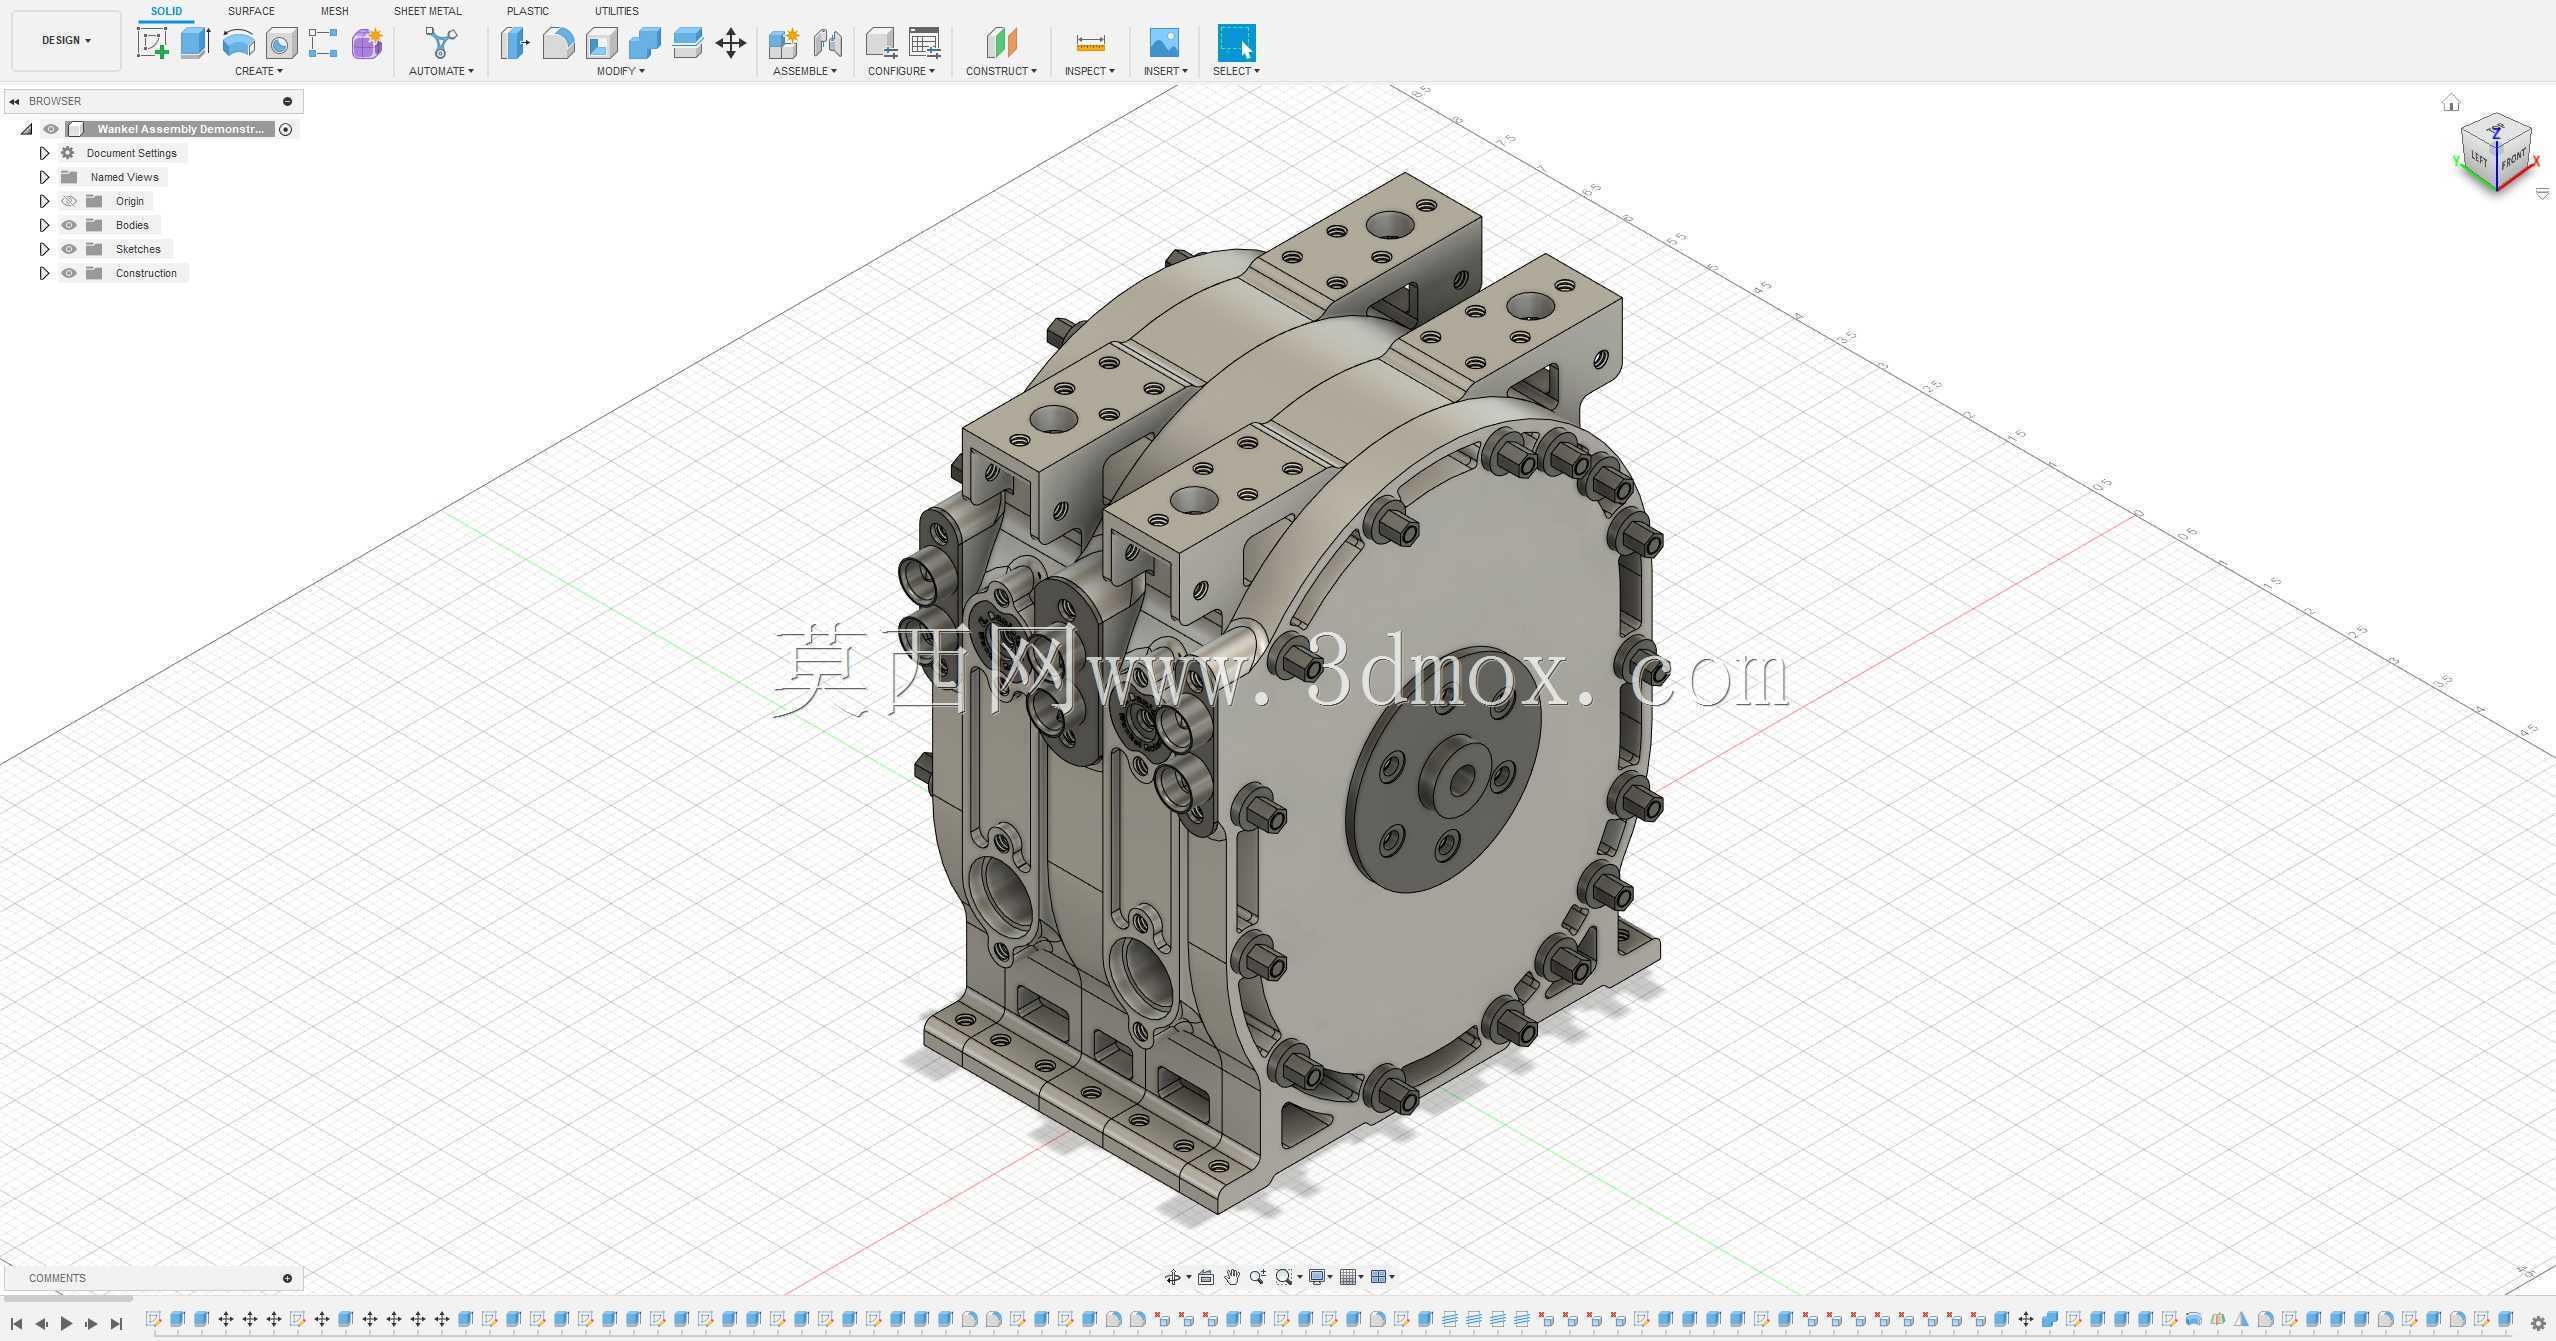Switch to the UTILITIES tab
The height and width of the screenshot is (1341, 2556).
pyautogui.click(x=616, y=11)
